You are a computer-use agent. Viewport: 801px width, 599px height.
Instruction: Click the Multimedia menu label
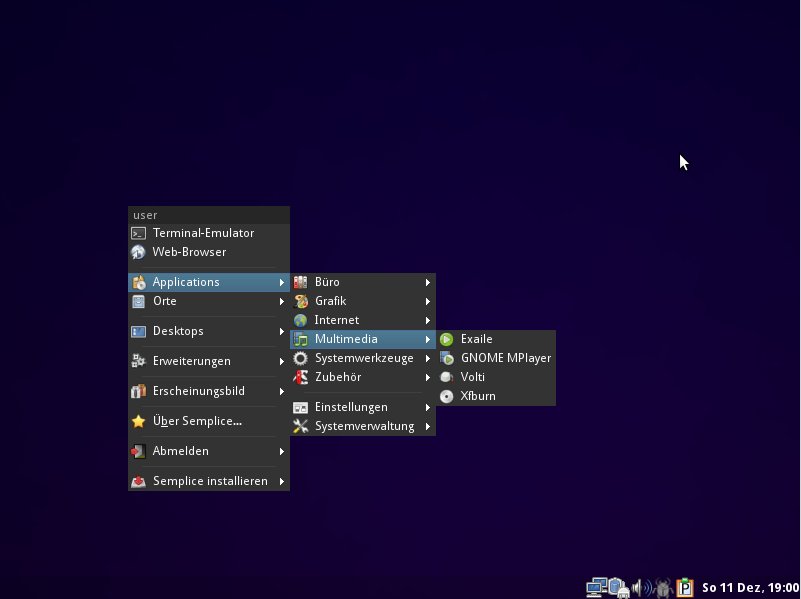point(346,339)
